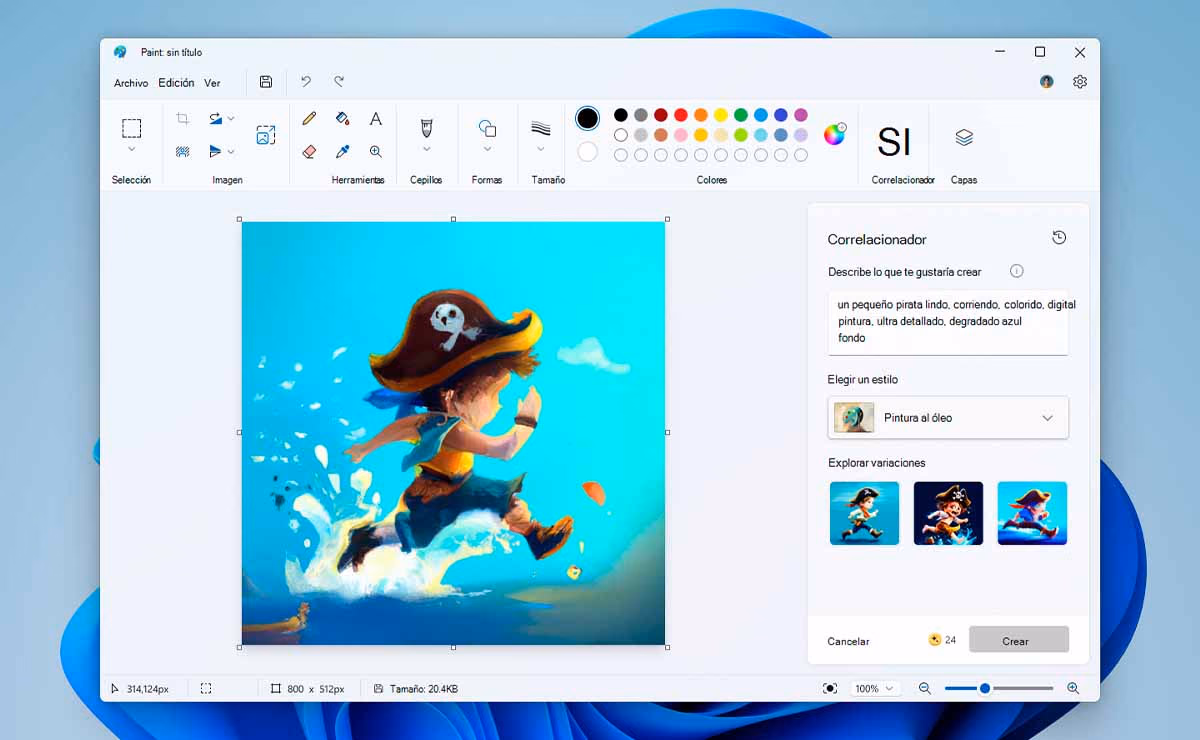Pick the pink color swatch
This screenshot has width=1200, height=740.
(681, 135)
